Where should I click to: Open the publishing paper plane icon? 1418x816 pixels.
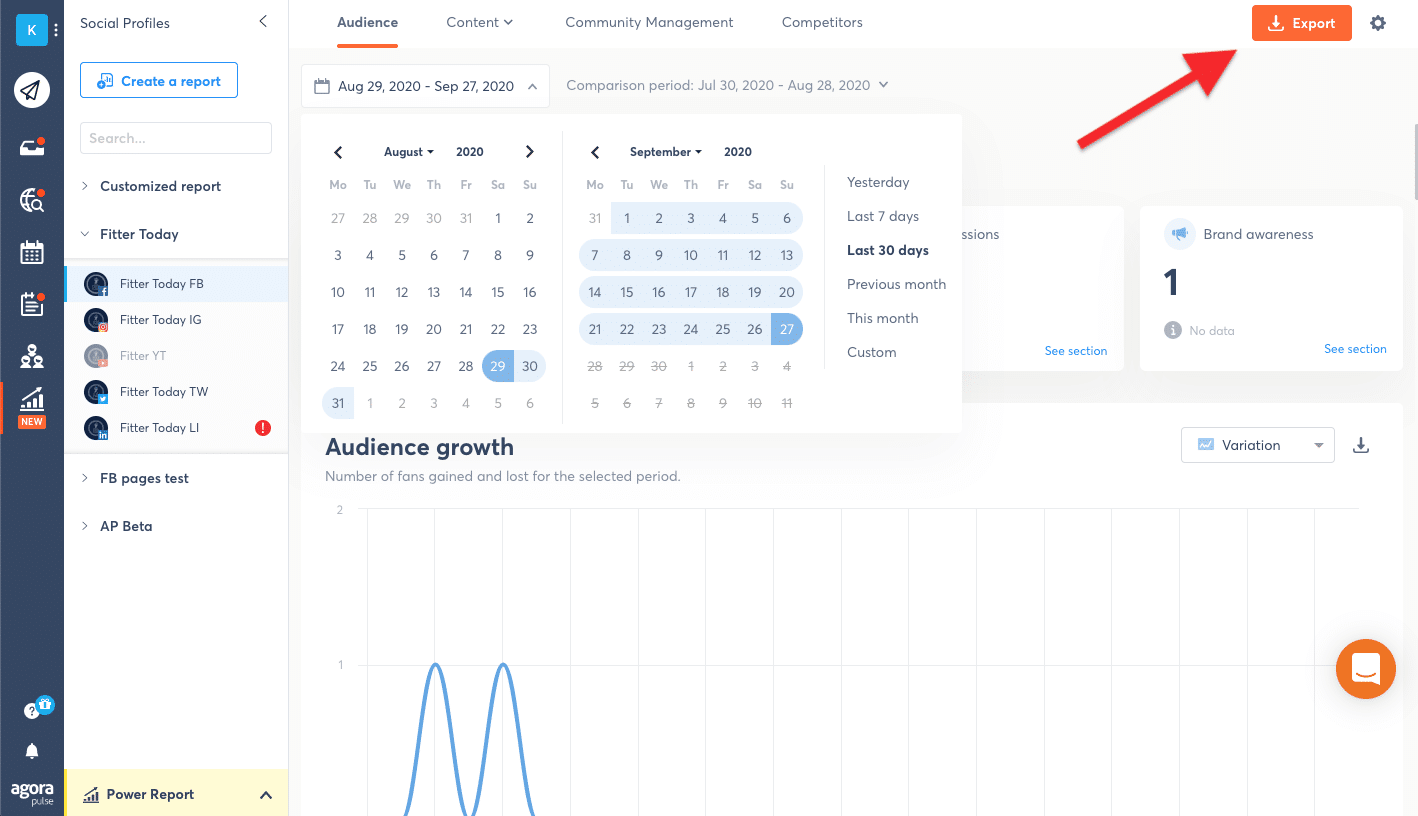click(x=32, y=91)
